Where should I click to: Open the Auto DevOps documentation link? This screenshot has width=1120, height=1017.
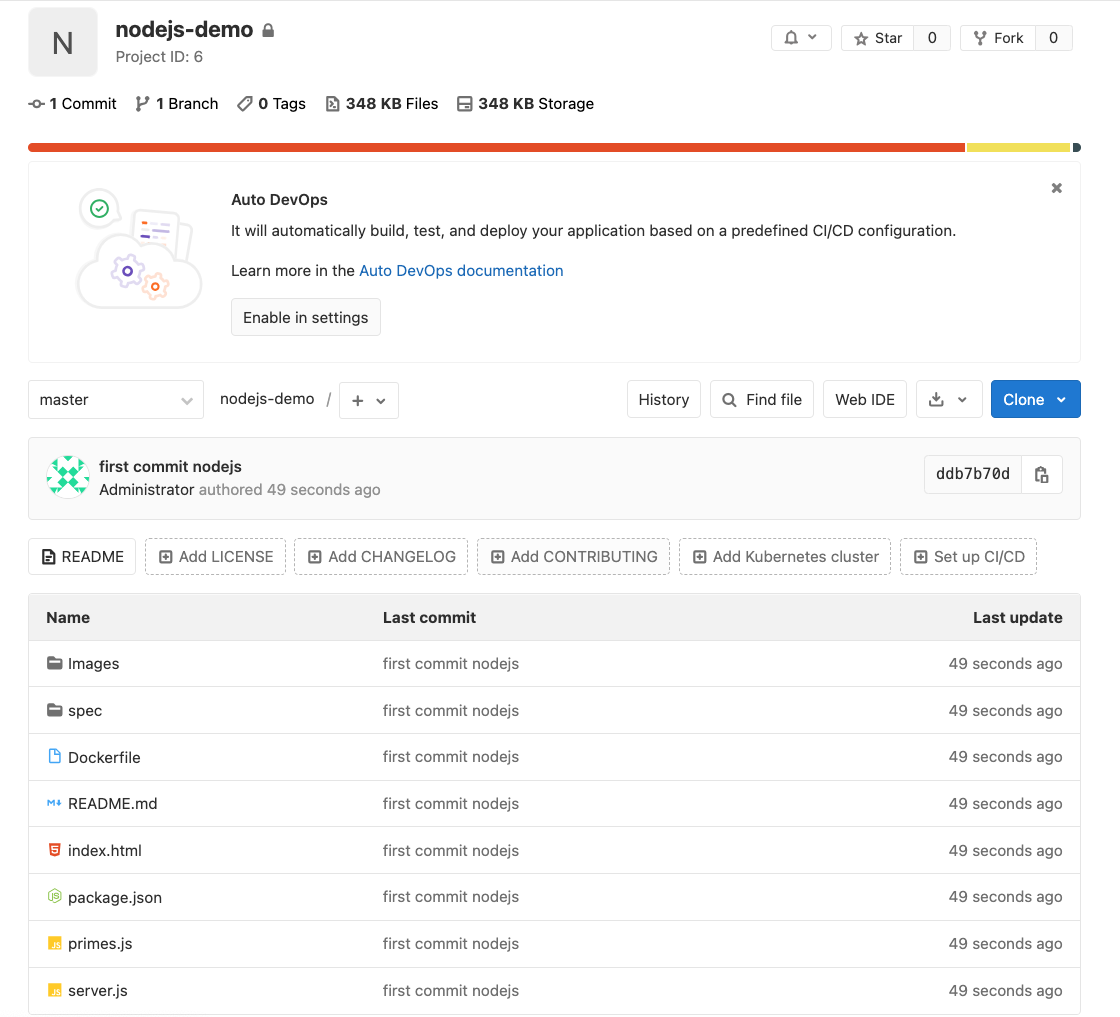point(461,271)
